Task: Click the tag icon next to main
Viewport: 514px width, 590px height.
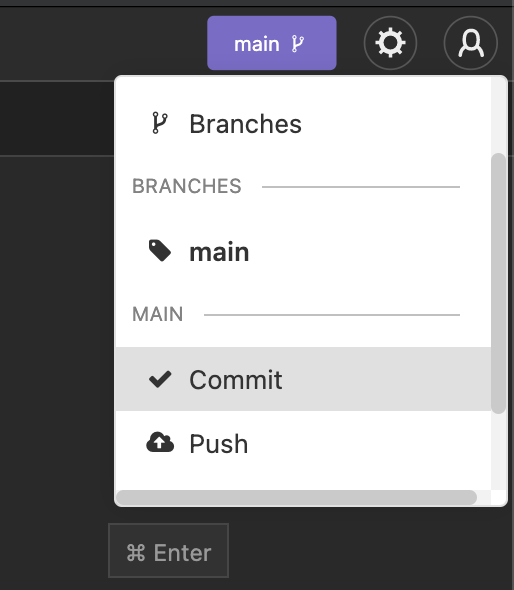Action: point(160,251)
